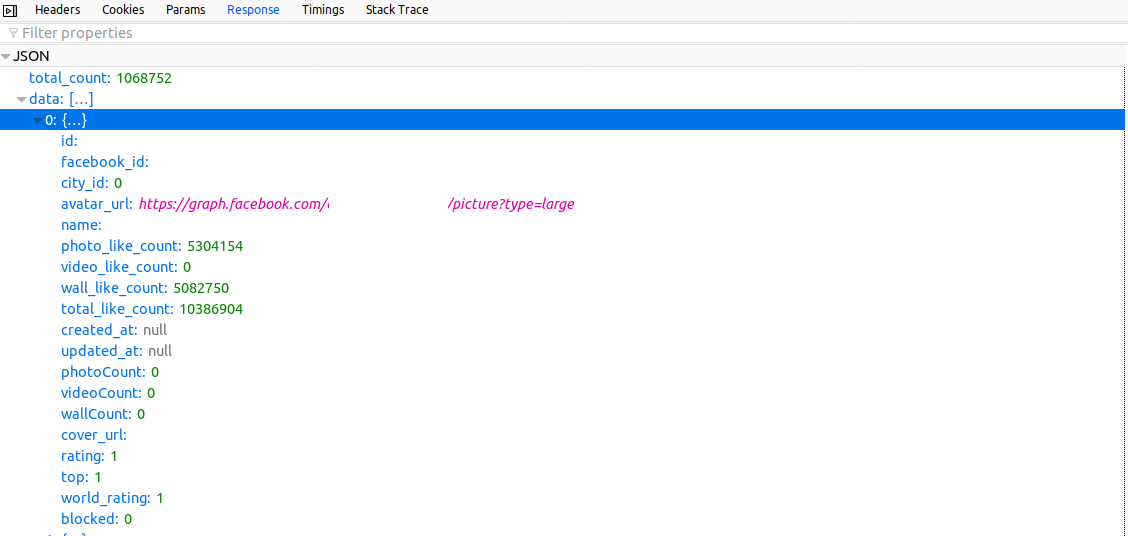Select the video_like_count row

[561, 267]
